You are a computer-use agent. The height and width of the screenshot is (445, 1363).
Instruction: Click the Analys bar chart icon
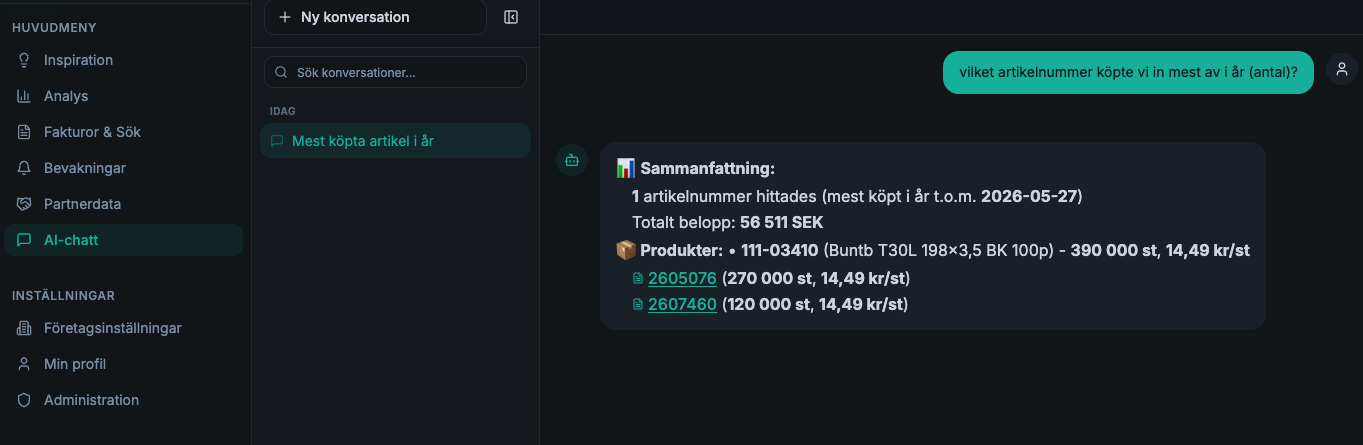point(24,96)
